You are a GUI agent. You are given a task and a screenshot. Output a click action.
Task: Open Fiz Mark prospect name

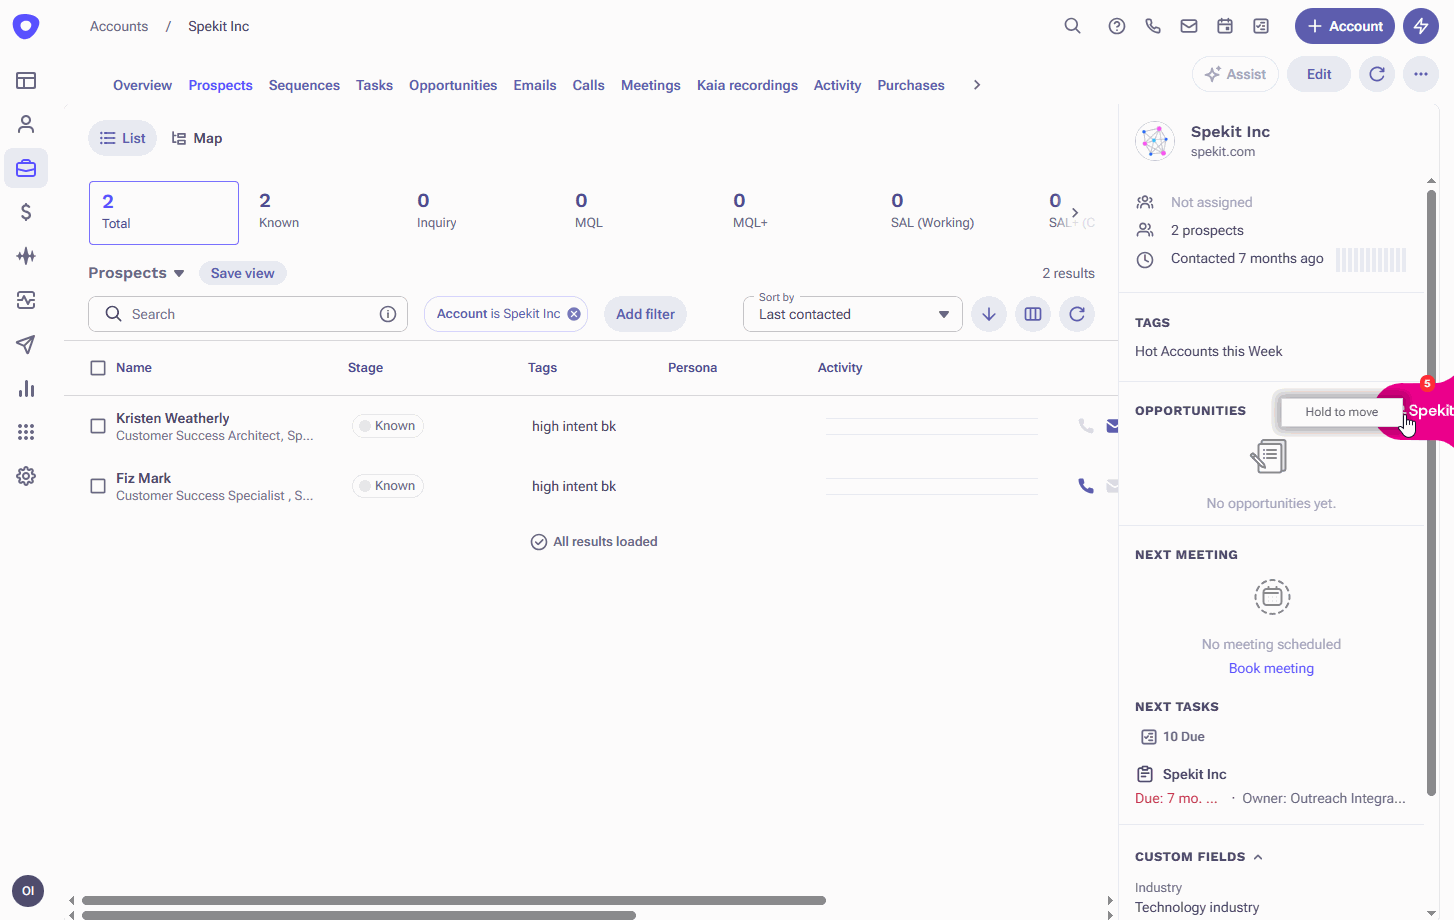pos(143,478)
